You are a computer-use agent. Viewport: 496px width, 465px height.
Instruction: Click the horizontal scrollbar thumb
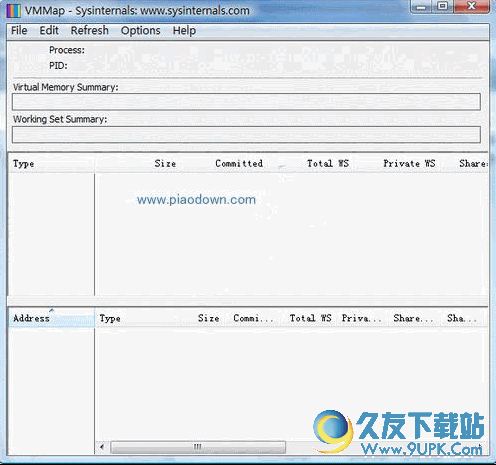(x=198, y=447)
